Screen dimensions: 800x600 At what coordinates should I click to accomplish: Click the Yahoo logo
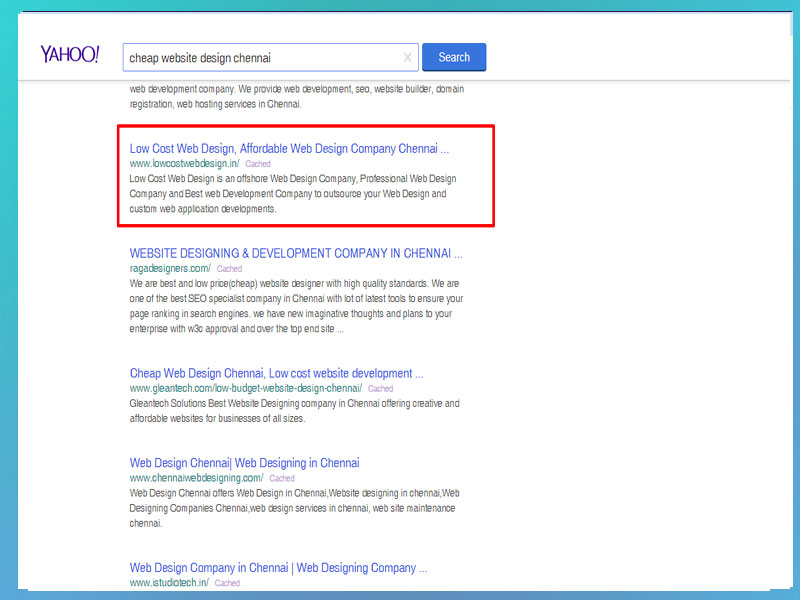point(70,54)
